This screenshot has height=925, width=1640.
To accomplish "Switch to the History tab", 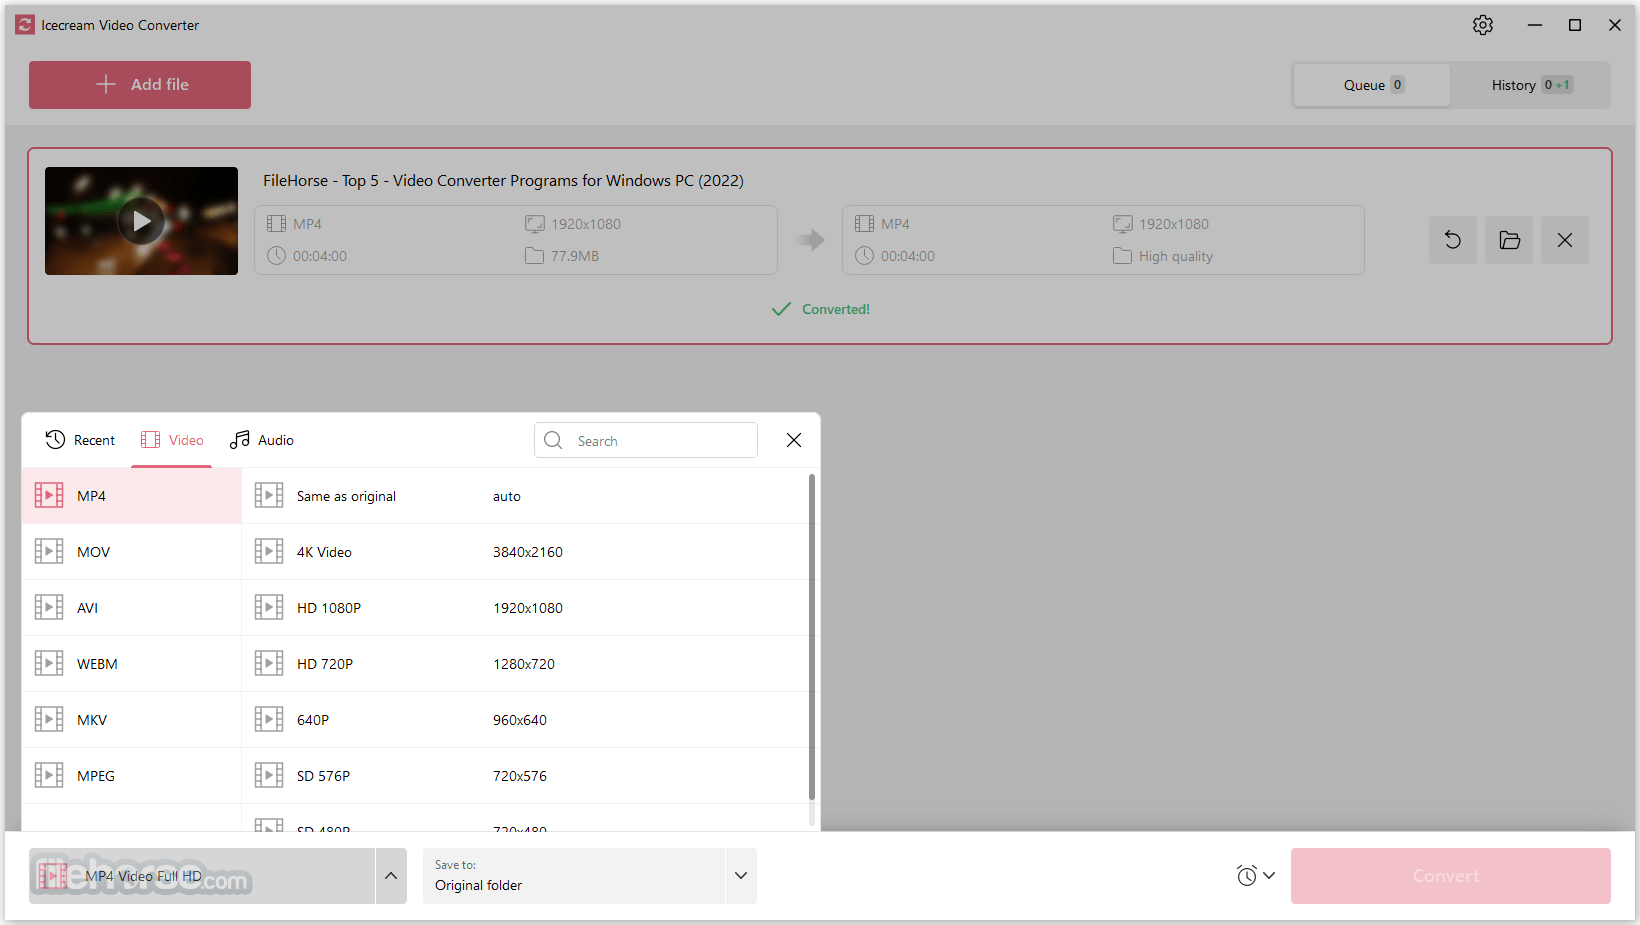I will [x=1531, y=85].
